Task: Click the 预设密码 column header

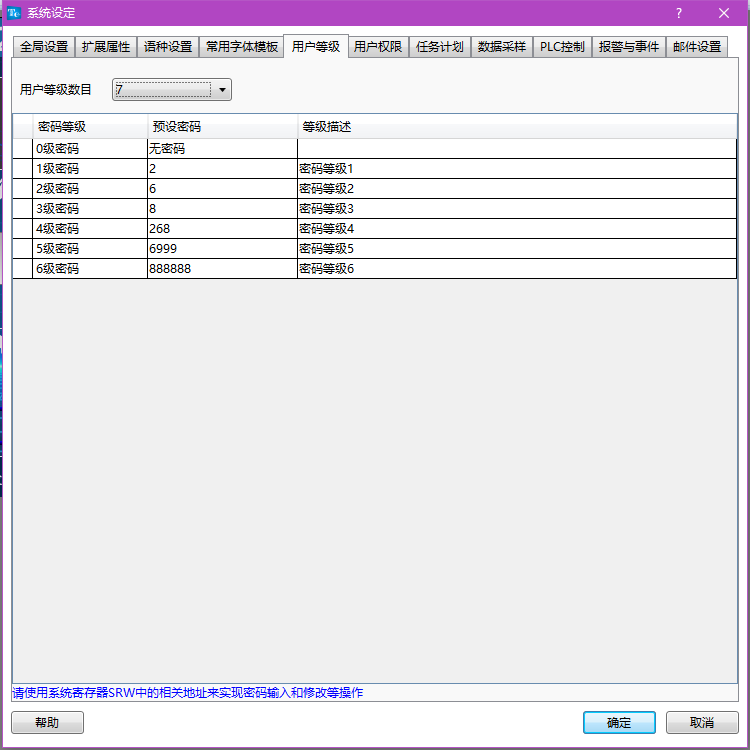Action: tap(222, 127)
